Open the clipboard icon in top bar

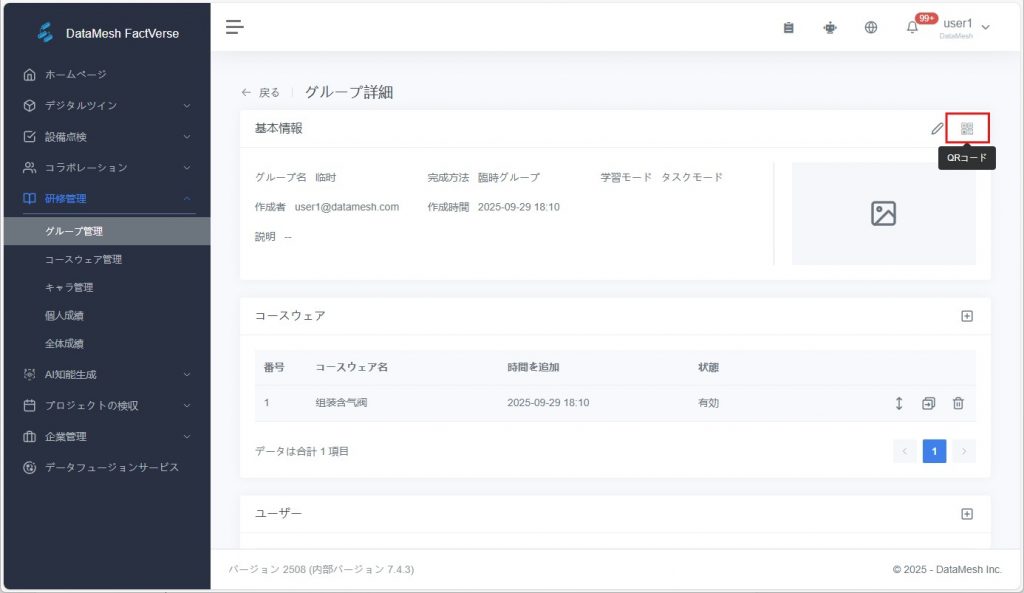(788, 27)
